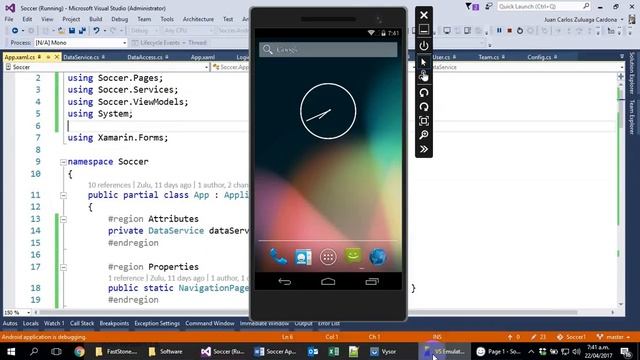Pause debugging with Break All

tap(499, 31)
